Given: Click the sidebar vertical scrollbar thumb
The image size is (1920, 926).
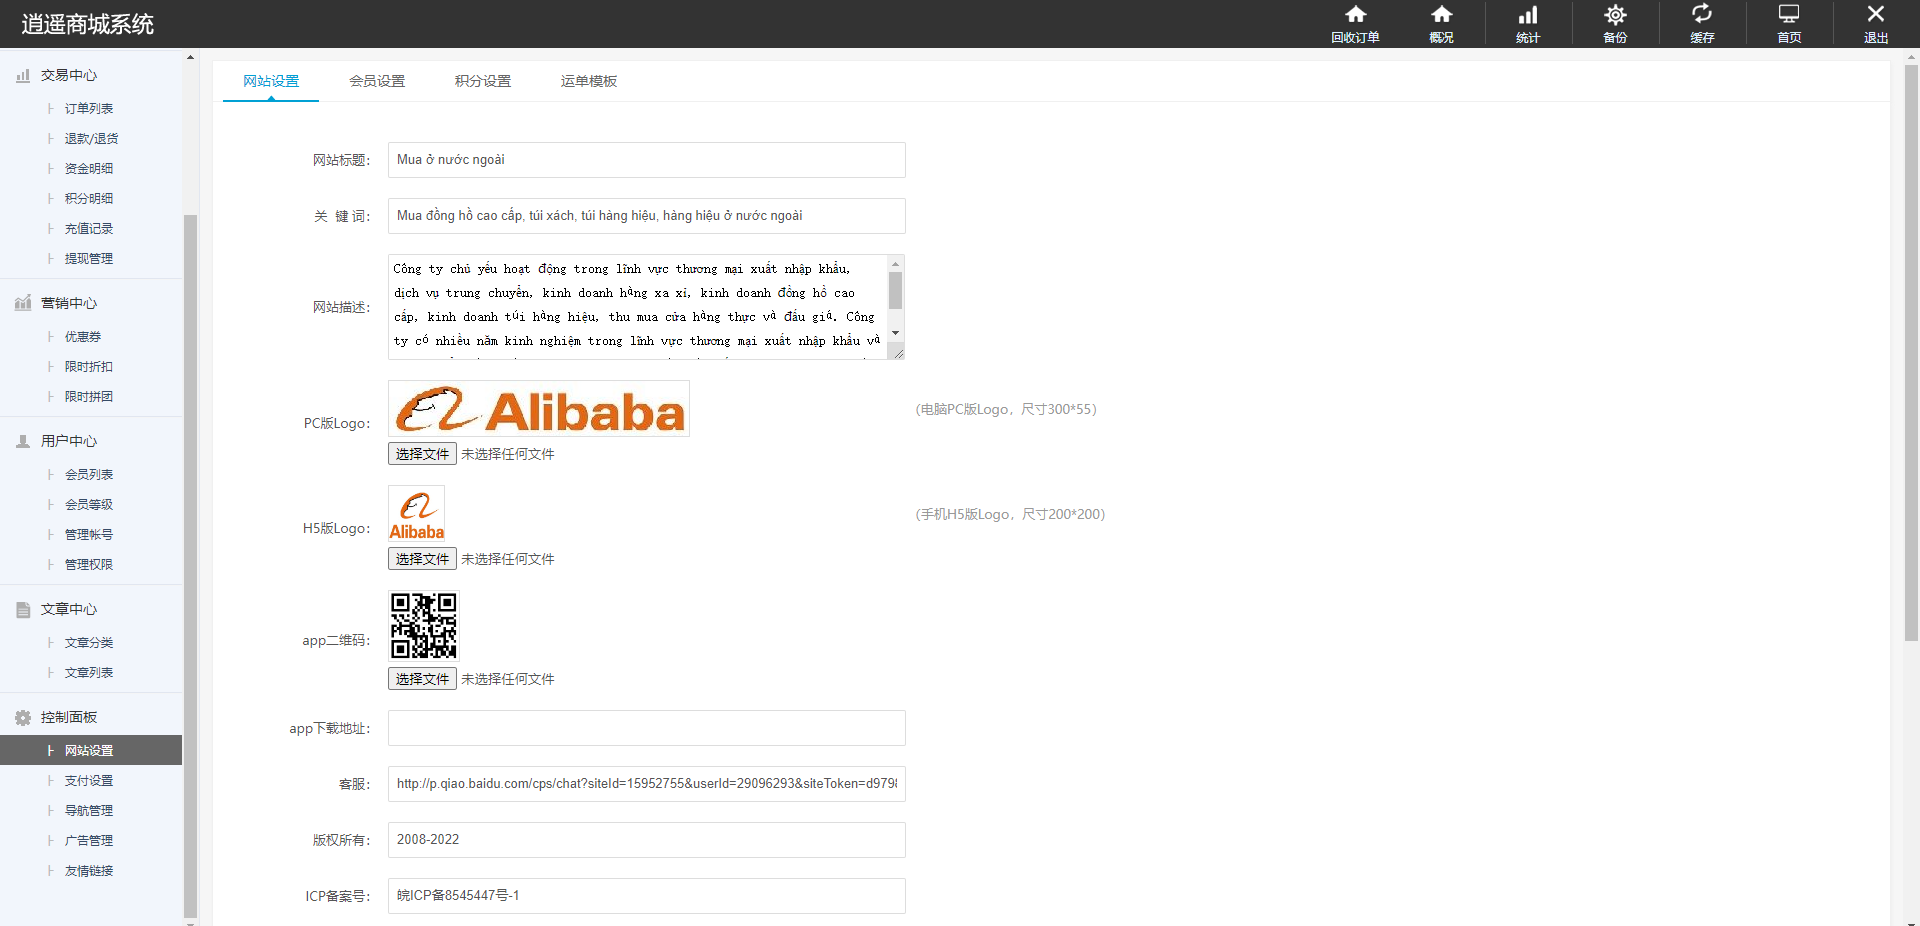Looking at the screenshot, I should pos(190,565).
